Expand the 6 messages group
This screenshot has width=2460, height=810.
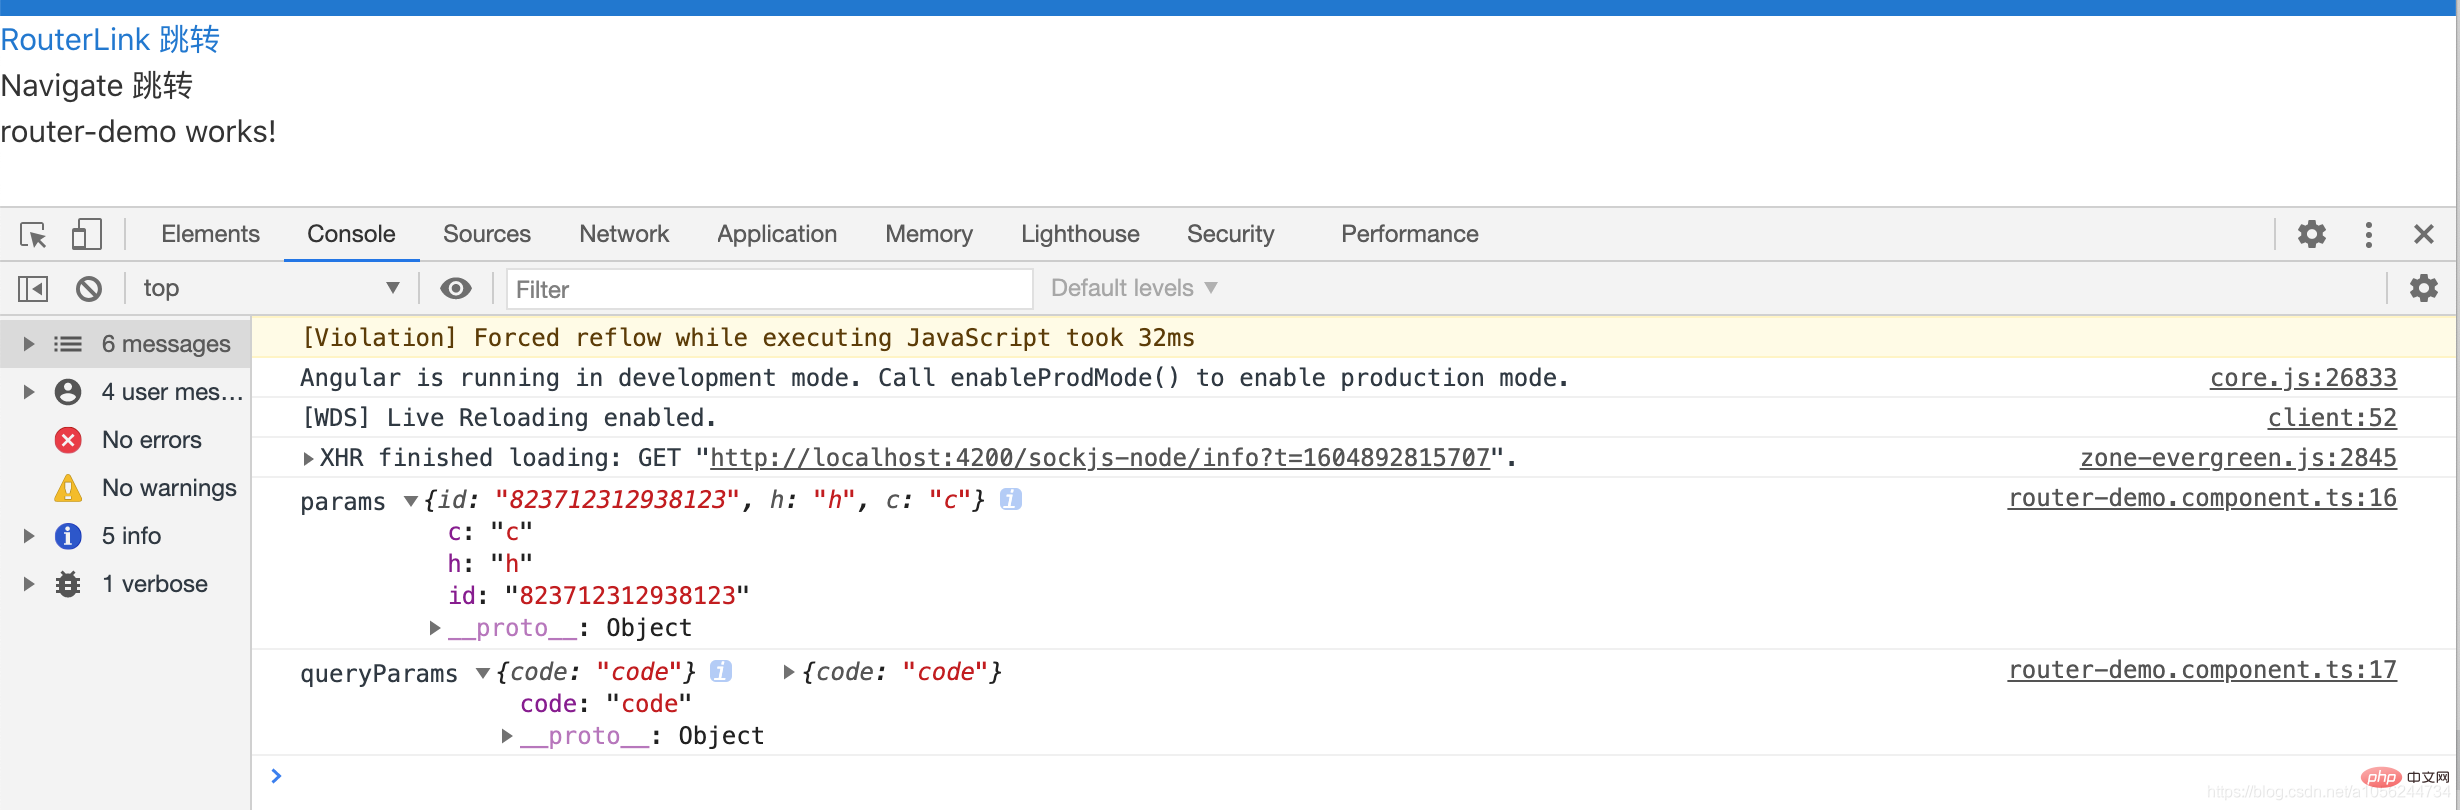pyautogui.click(x=29, y=344)
